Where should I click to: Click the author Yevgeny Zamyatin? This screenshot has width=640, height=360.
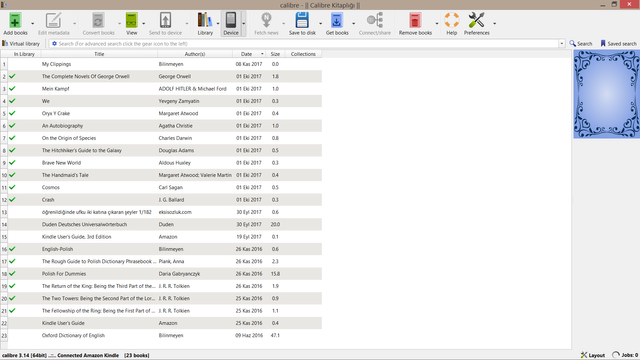pos(179,101)
